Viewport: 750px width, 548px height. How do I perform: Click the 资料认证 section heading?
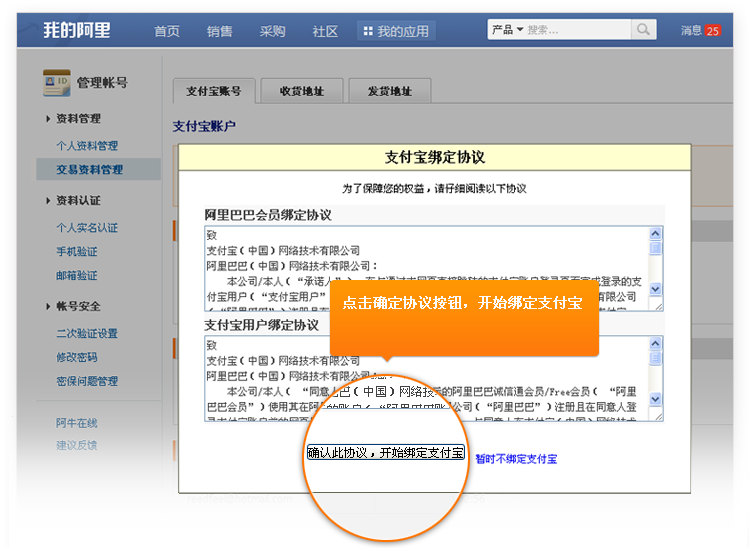tap(78, 200)
